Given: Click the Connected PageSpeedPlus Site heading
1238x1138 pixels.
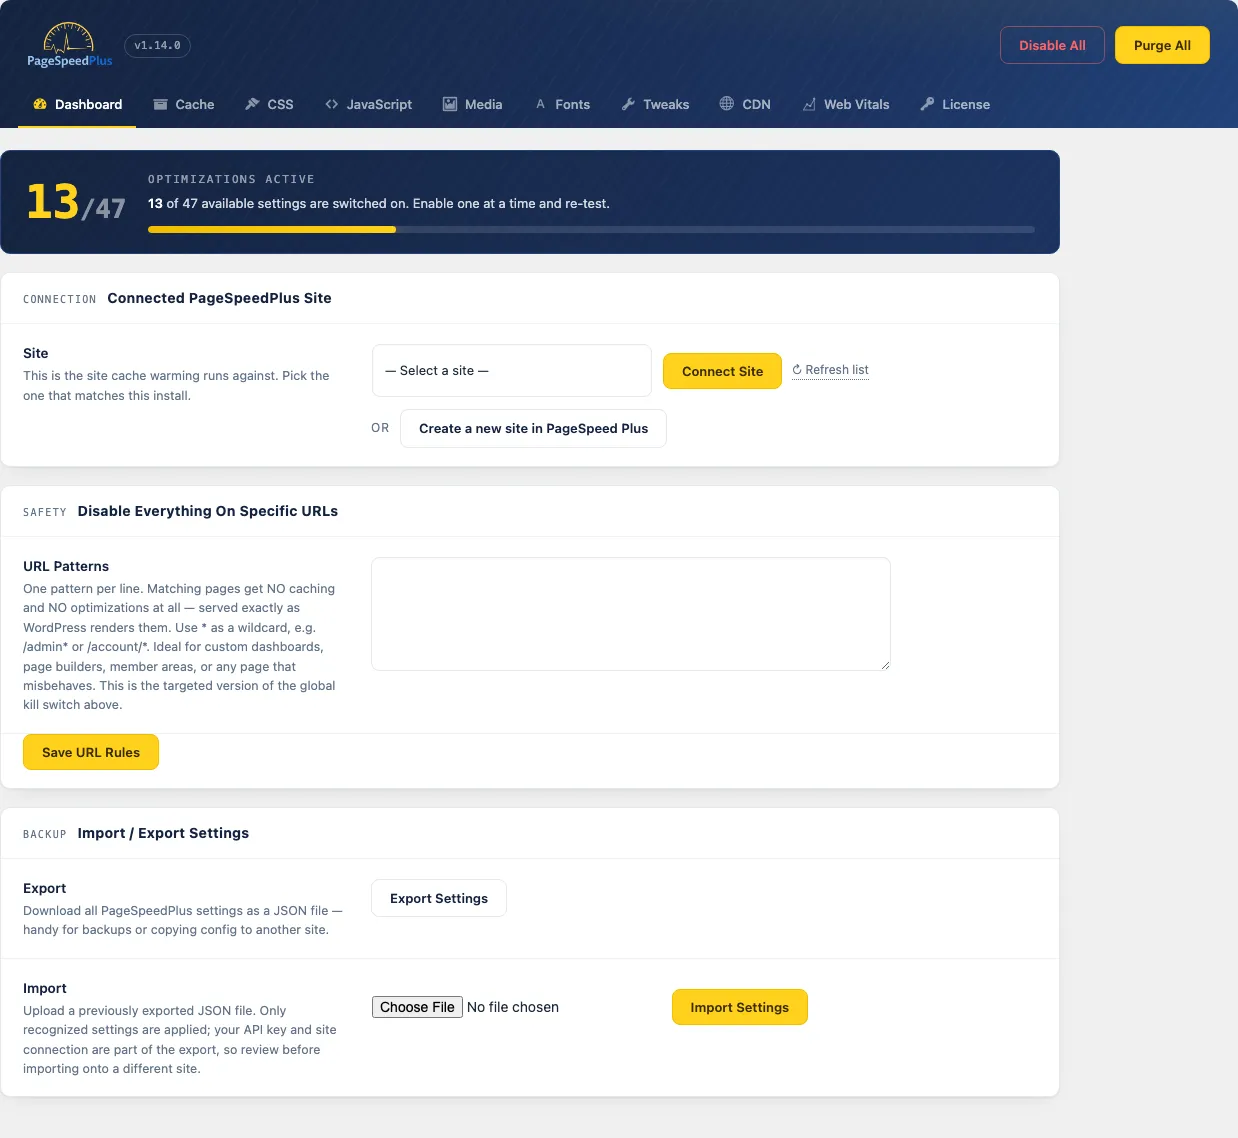Looking at the screenshot, I should point(219,298).
